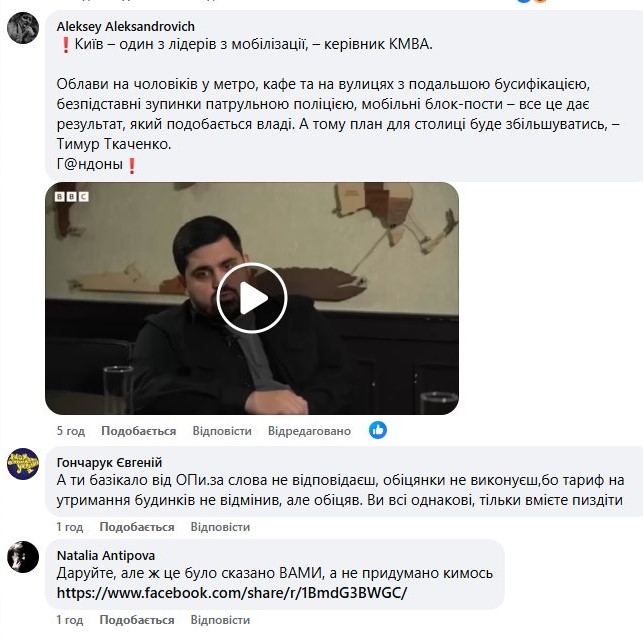The image size is (643, 639).
Task: Click the '5 год' timestamp on Aleksey's comment
Action: point(70,431)
